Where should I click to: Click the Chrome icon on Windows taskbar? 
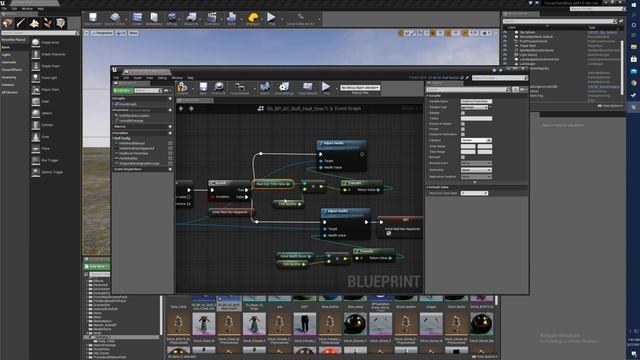point(633,83)
